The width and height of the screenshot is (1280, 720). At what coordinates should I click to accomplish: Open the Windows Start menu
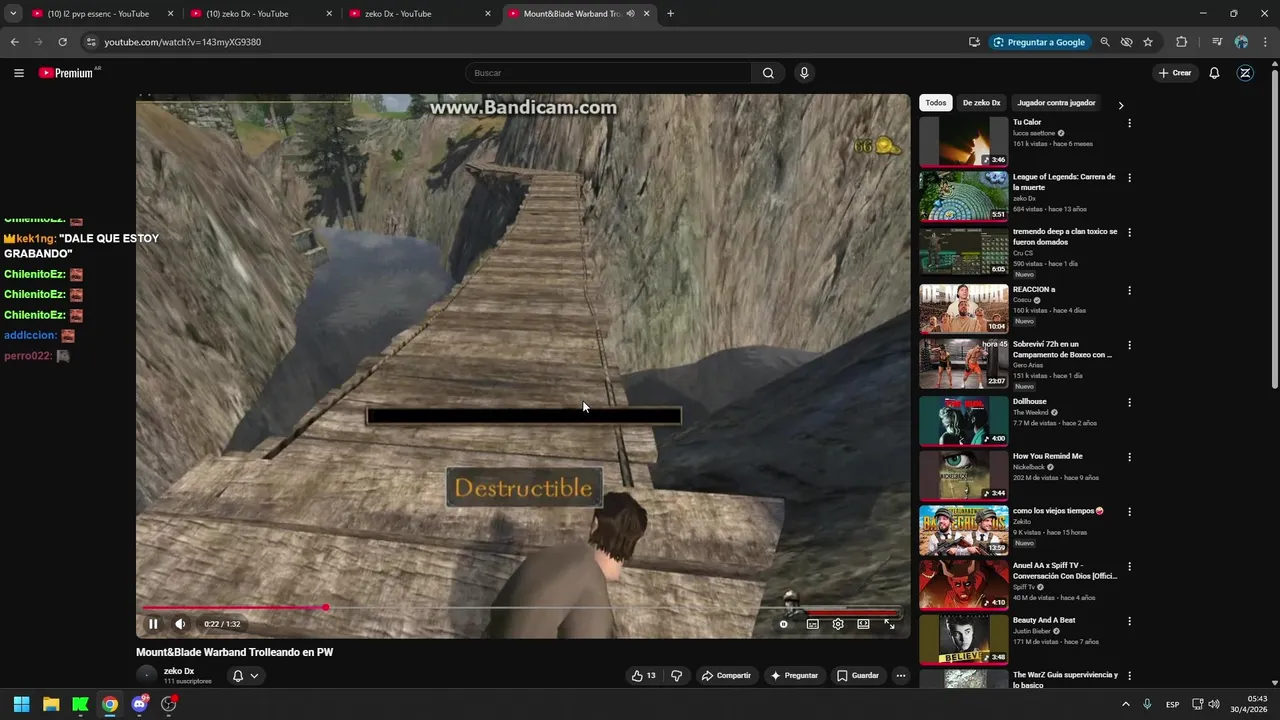click(x=21, y=704)
